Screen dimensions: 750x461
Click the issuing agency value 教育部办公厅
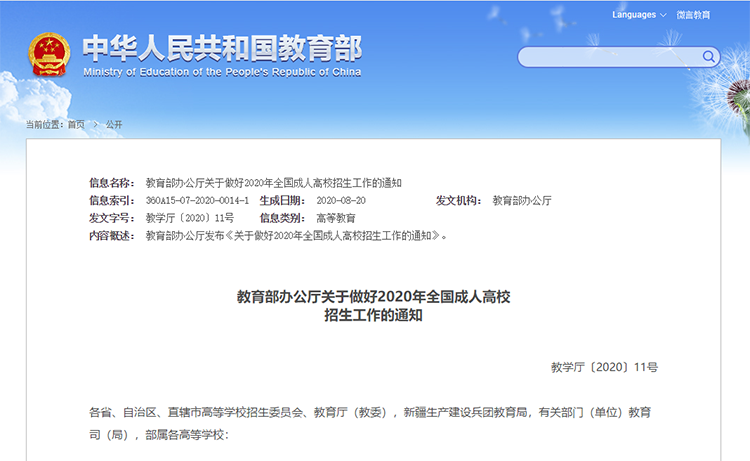(521, 201)
